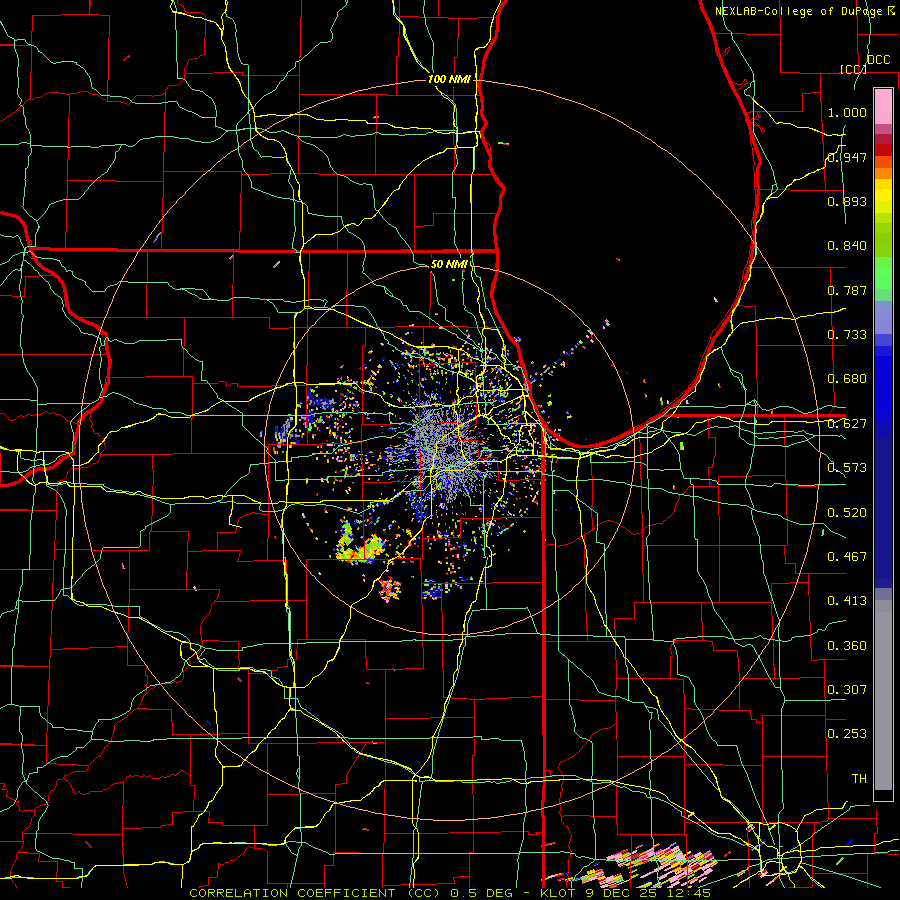Viewport: 900px width, 900px height.
Task: Click the gray segment of the color bar
Action: click(x=883, y=695)
